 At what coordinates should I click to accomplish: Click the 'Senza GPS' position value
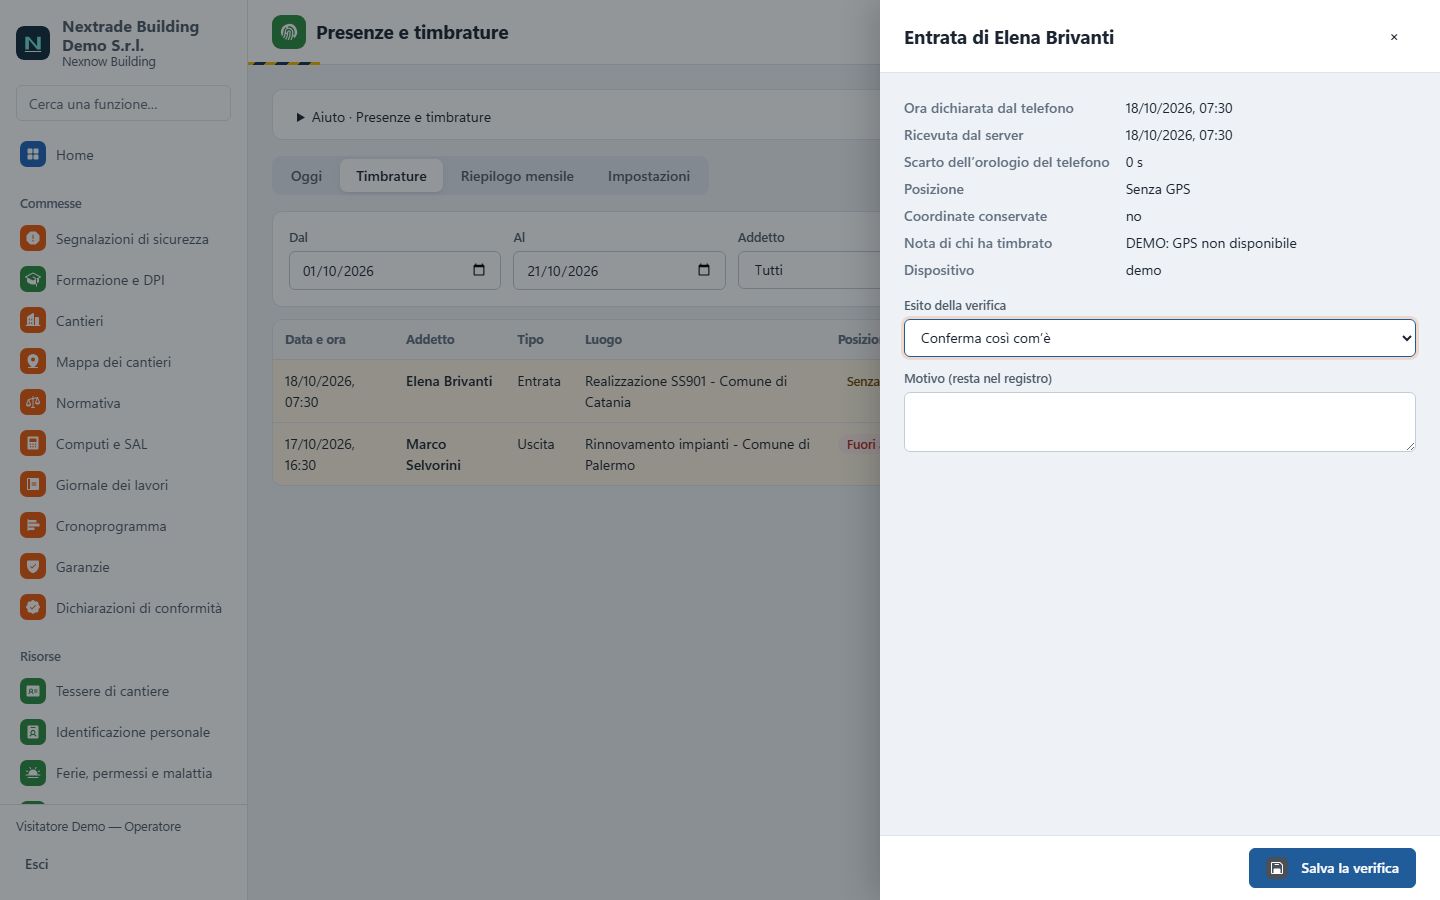1158,189
